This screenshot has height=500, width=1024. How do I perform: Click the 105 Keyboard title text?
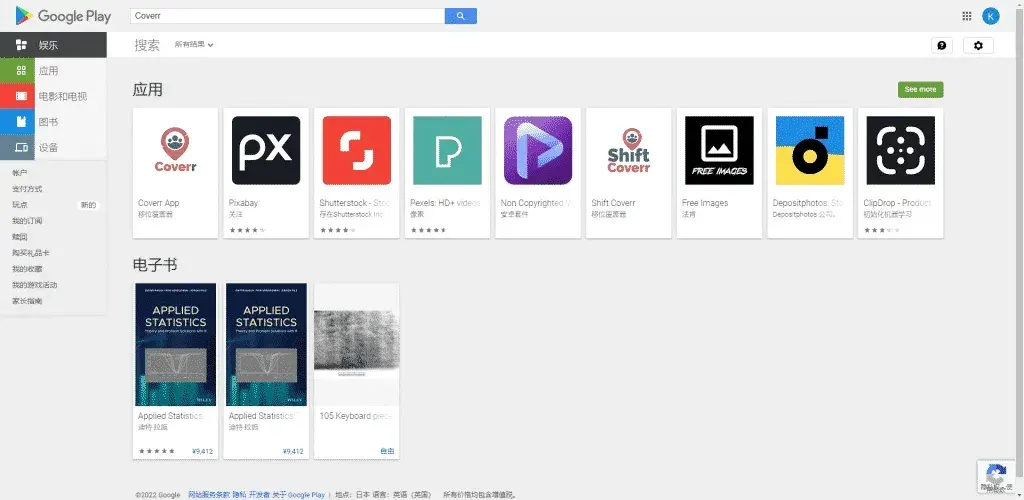point(355,416)
